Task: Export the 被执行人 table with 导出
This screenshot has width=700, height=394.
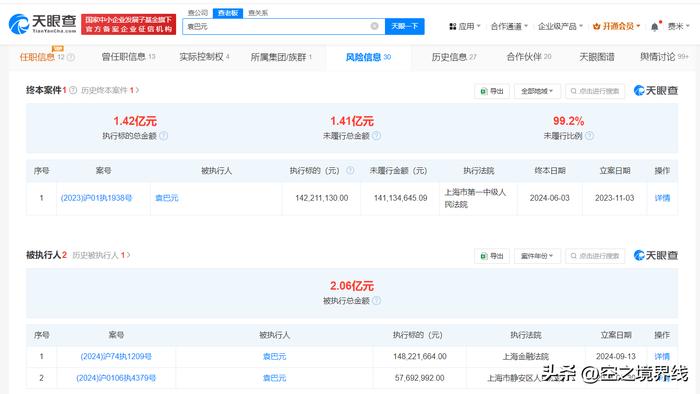Action: (x=492, y=256)
